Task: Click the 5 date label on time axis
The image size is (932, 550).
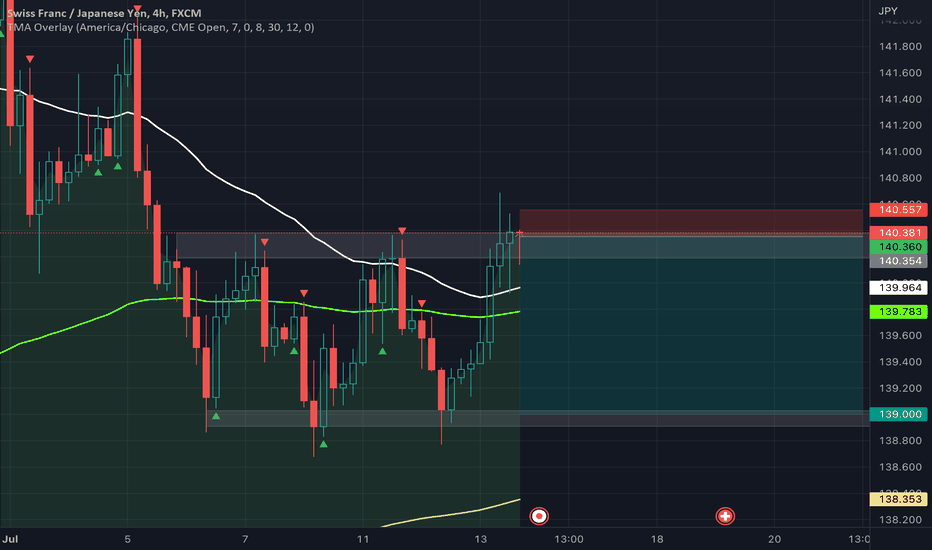Action: click(127, 539)
